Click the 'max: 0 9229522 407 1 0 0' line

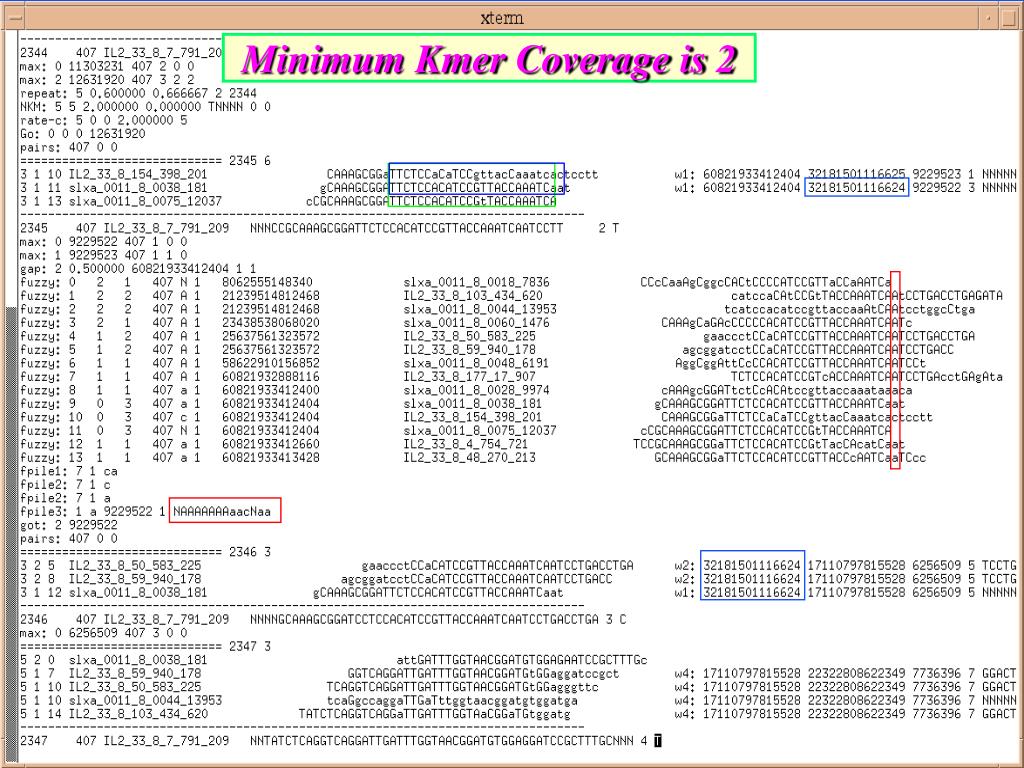coord(104,242)
